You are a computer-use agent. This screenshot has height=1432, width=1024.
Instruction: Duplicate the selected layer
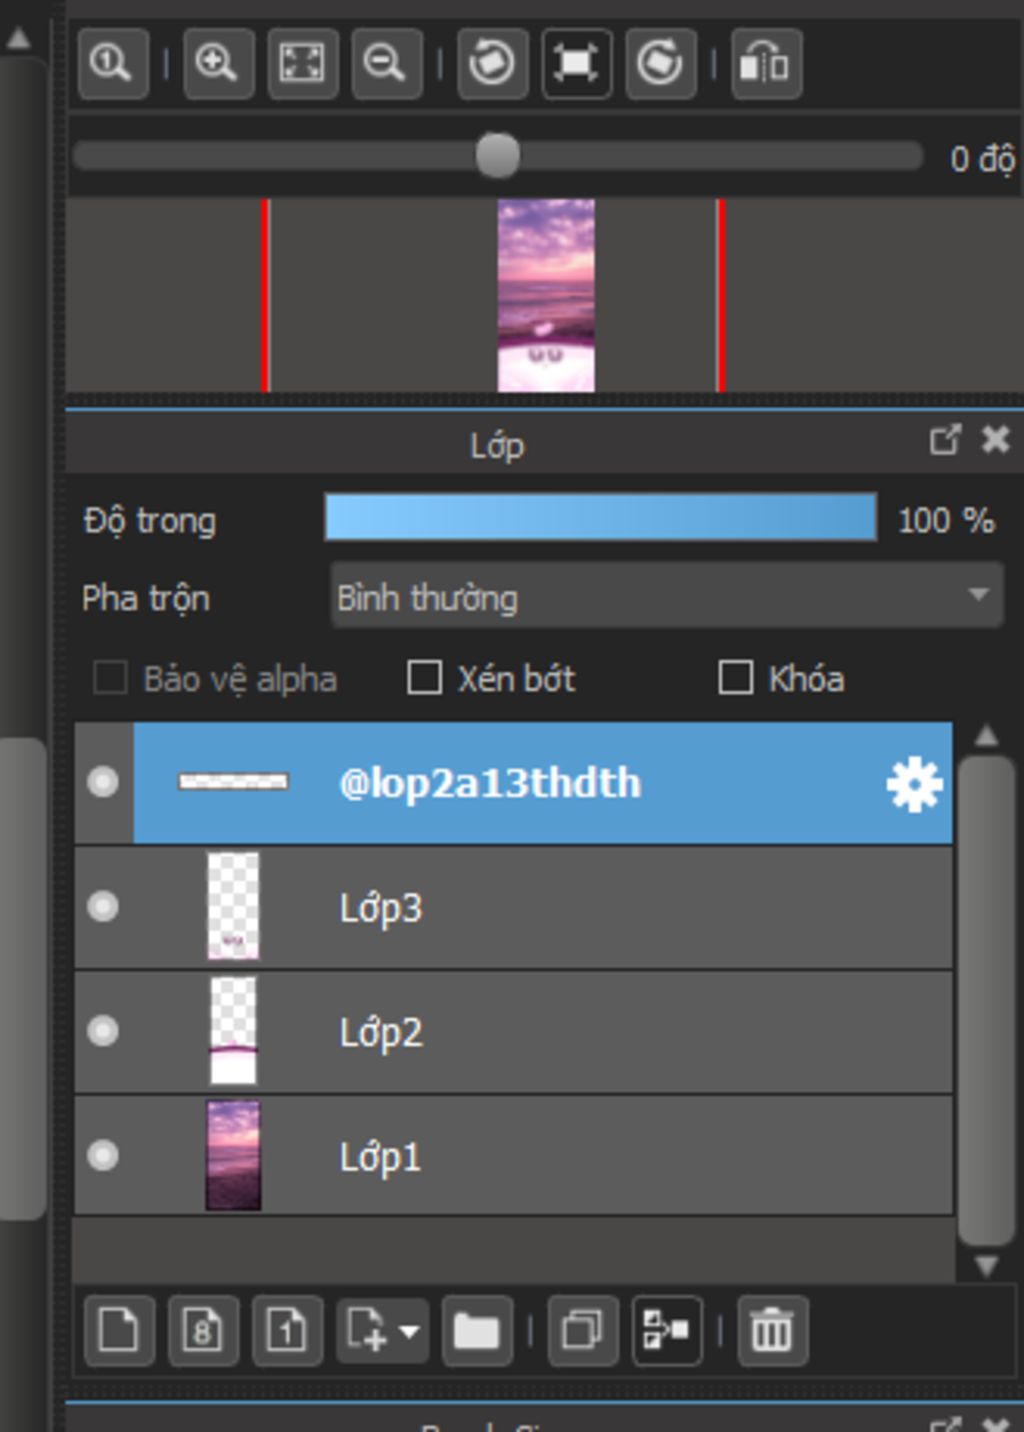click(x=582, y=1331)
